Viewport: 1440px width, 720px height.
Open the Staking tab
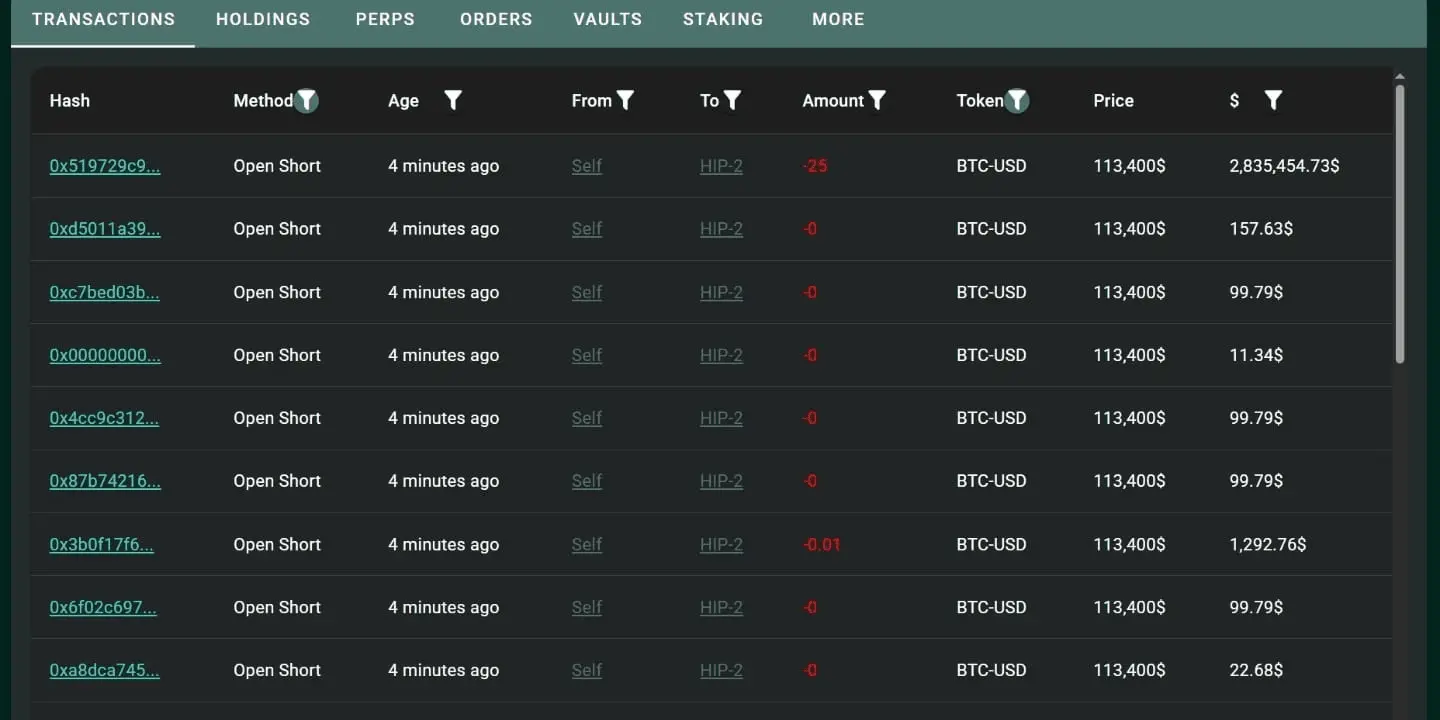(723, 19)
